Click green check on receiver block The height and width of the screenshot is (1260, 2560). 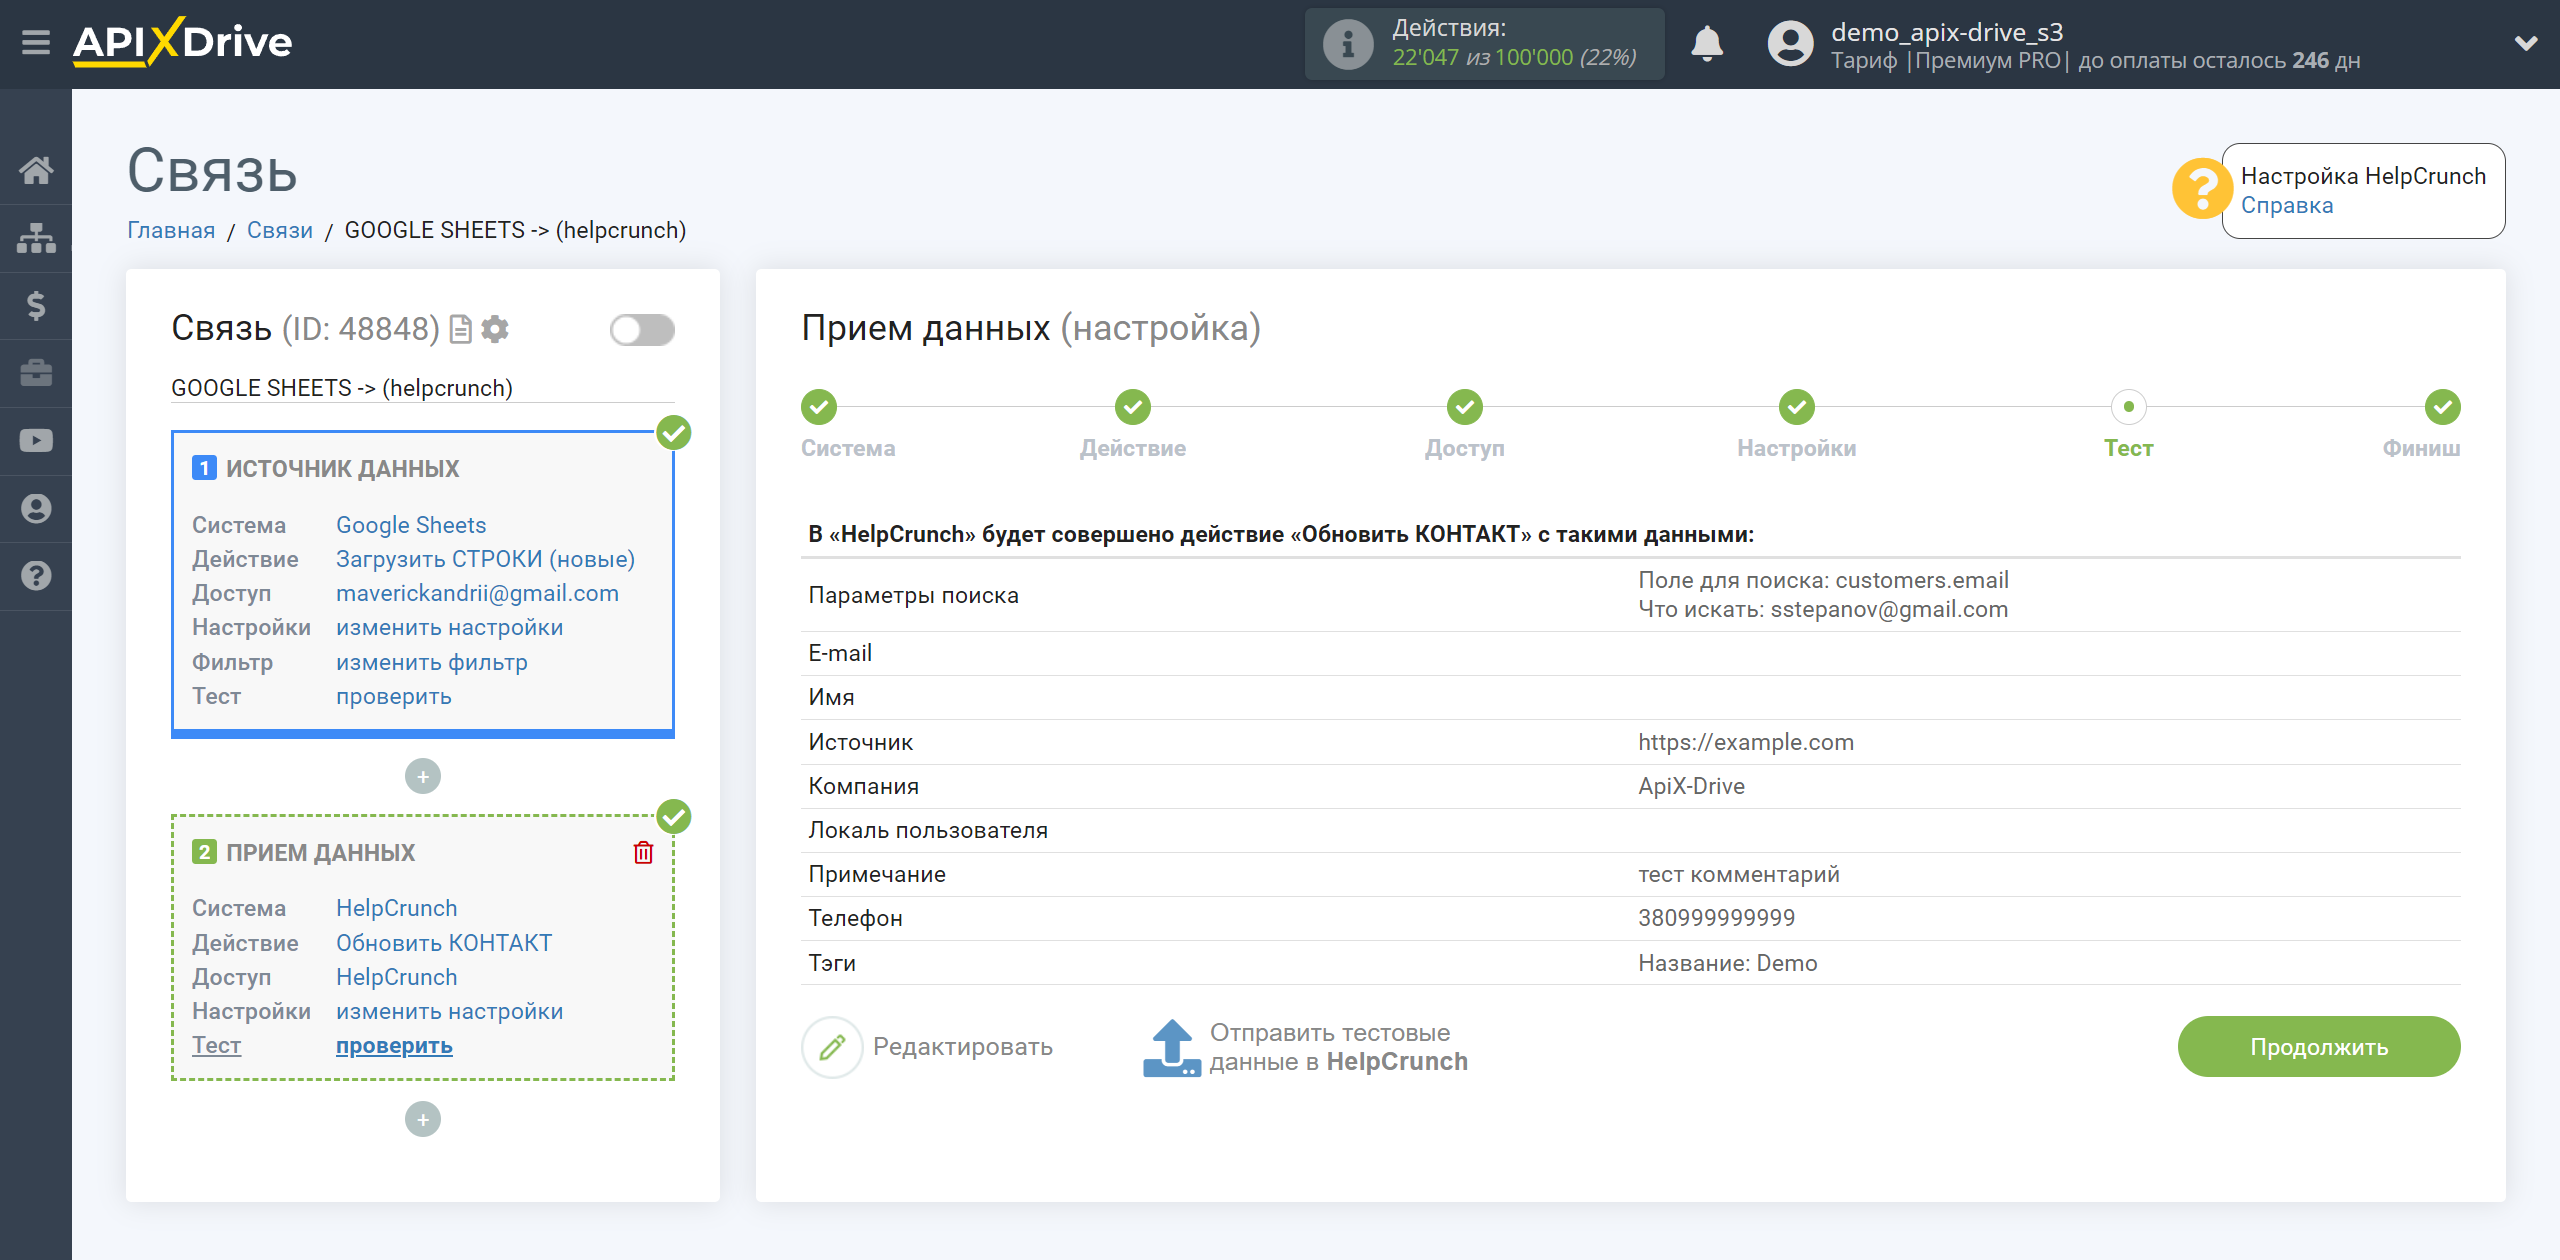click(674, 817)
